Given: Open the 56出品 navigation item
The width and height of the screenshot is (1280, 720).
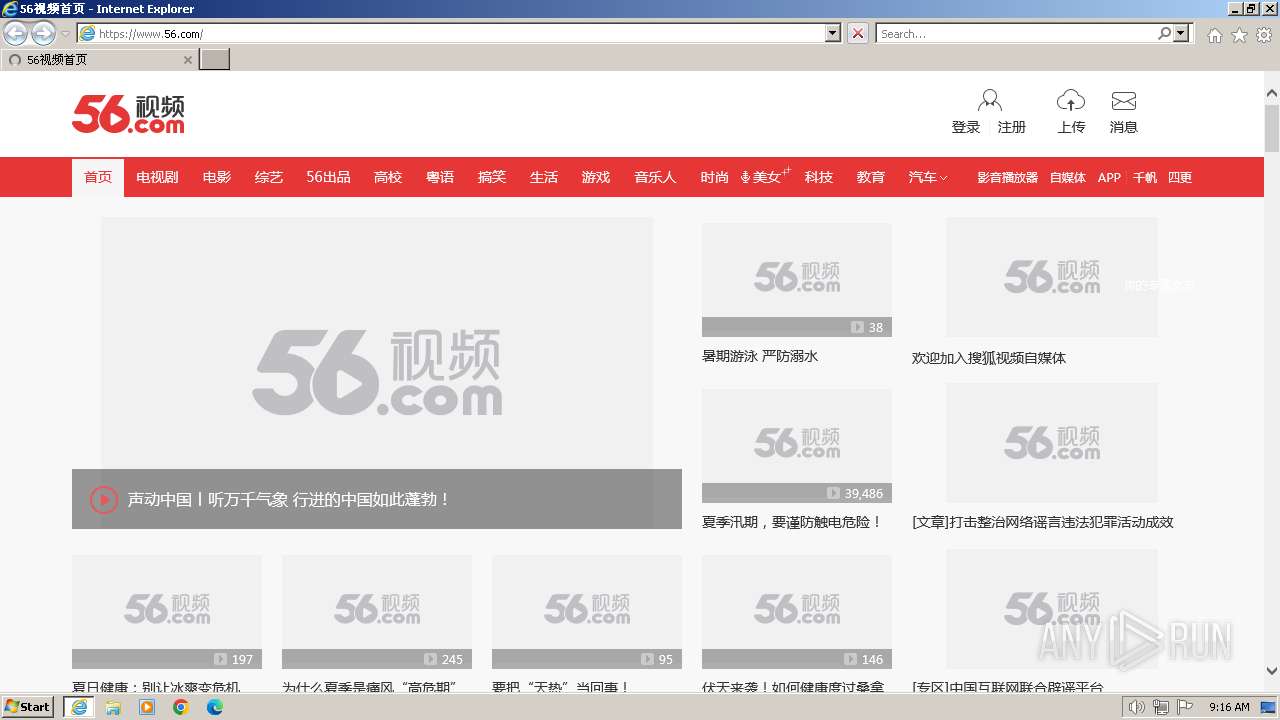Looking at the screenshot, I should (x=328, y=177).
